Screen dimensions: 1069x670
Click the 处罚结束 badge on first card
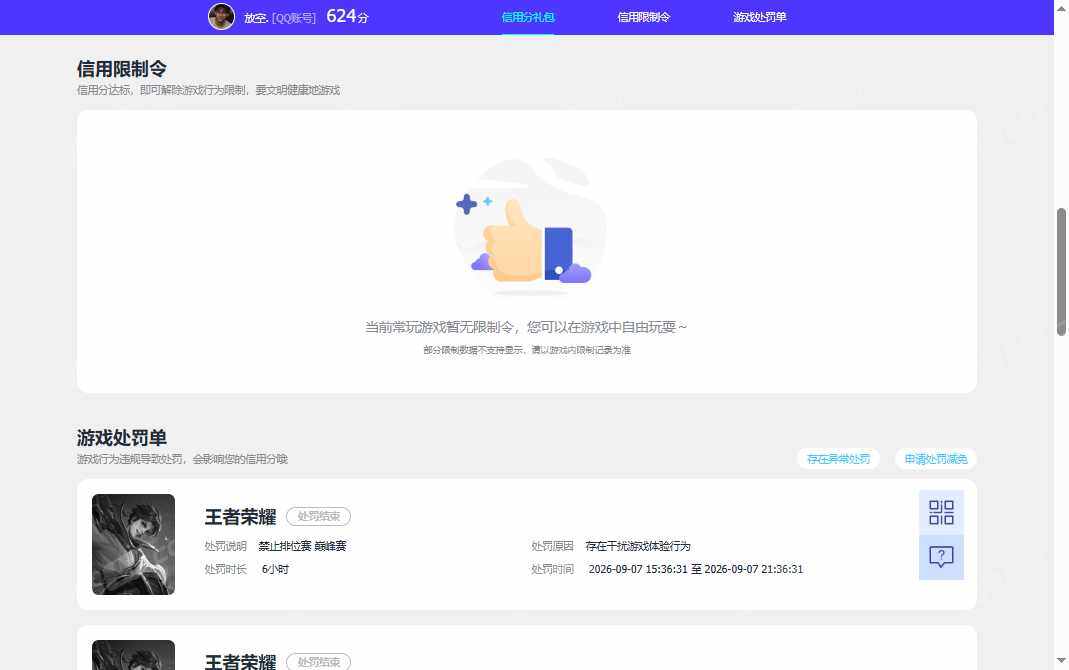[x=318, y=516]
